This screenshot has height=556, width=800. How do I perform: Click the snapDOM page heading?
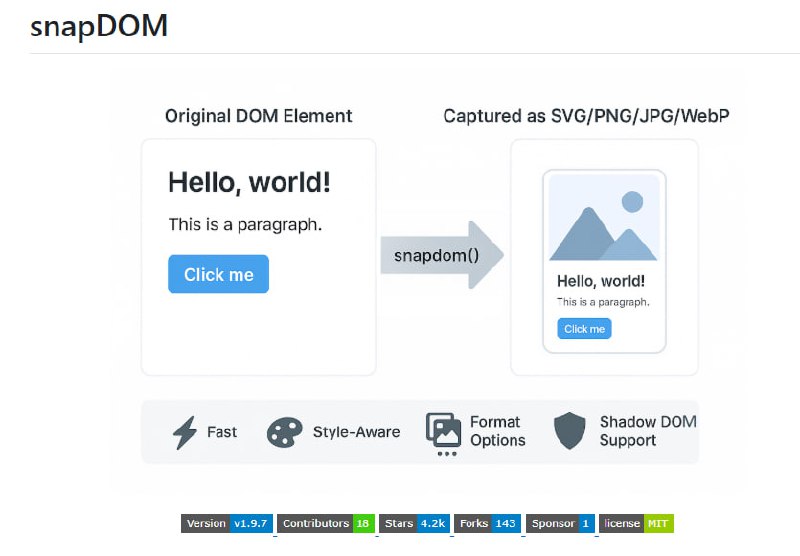point(99,27)
